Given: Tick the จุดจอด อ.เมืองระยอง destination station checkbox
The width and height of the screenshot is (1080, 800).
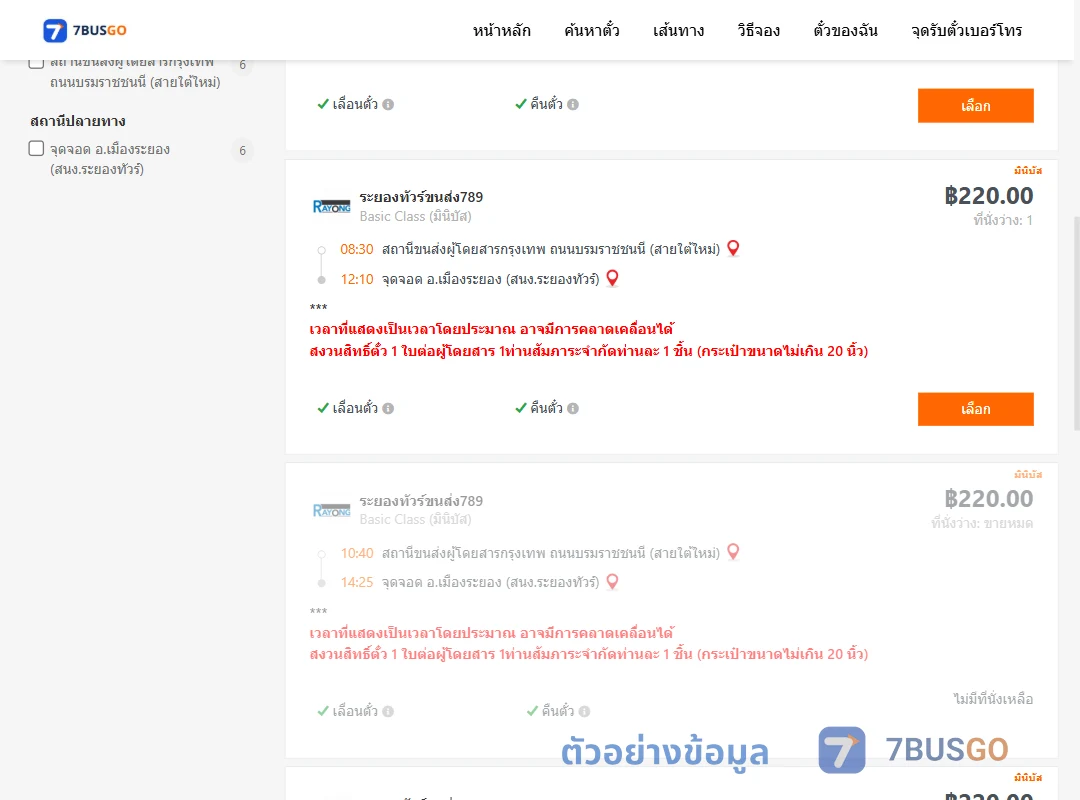Looking at the screenshot, I should click(37, 148).
